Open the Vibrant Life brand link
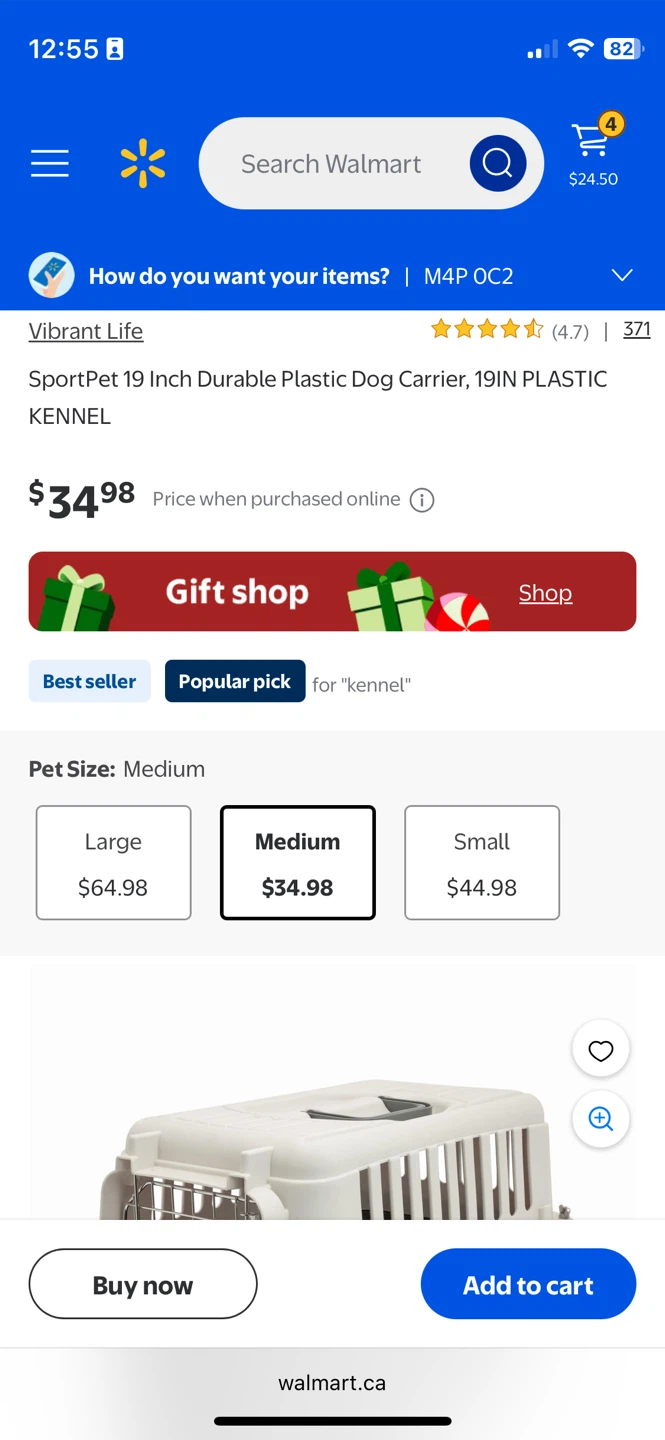The image size is (665, 1440). coord(86,331)
